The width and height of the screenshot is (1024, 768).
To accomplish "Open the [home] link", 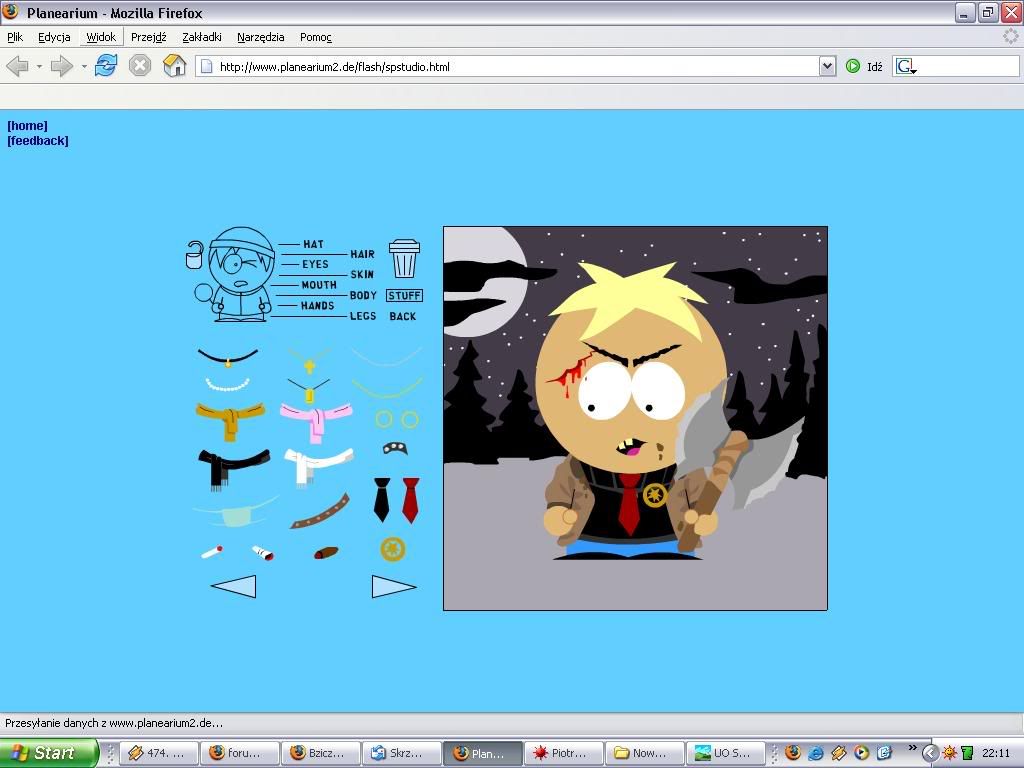I will [x=27, y=125].
